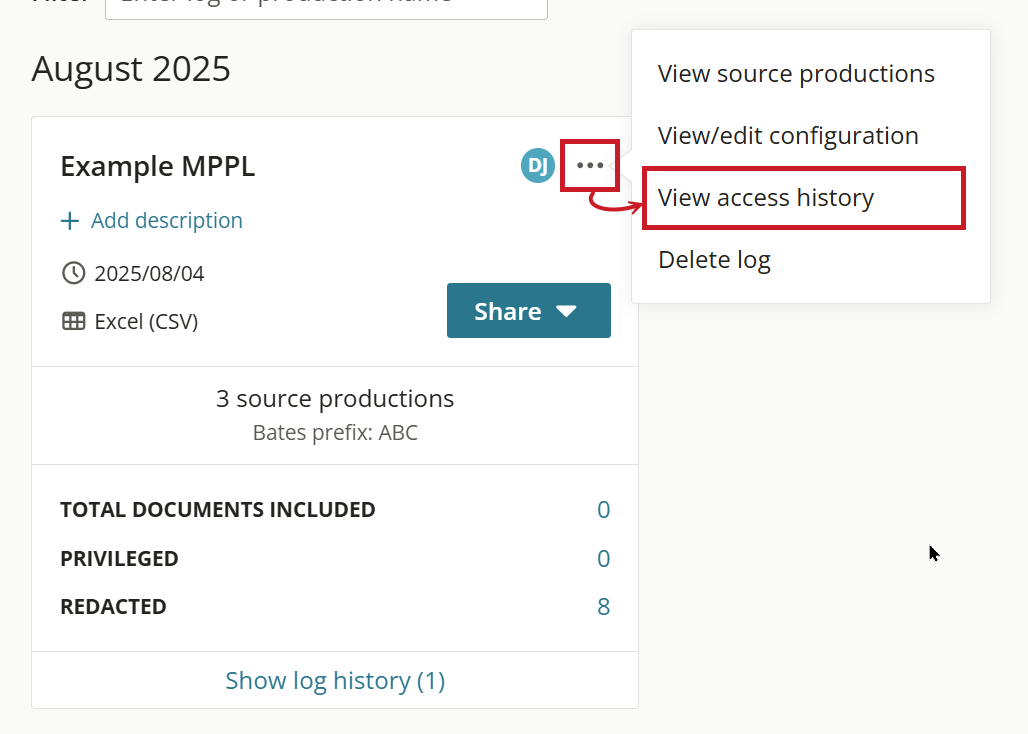1028x734 pixels.
Task: Choose View/edit configuration menu entry
Action: pos(788,136)
